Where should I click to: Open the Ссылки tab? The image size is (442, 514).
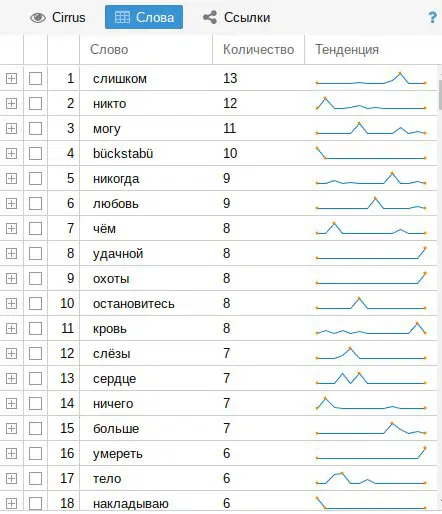pos(237,17)
